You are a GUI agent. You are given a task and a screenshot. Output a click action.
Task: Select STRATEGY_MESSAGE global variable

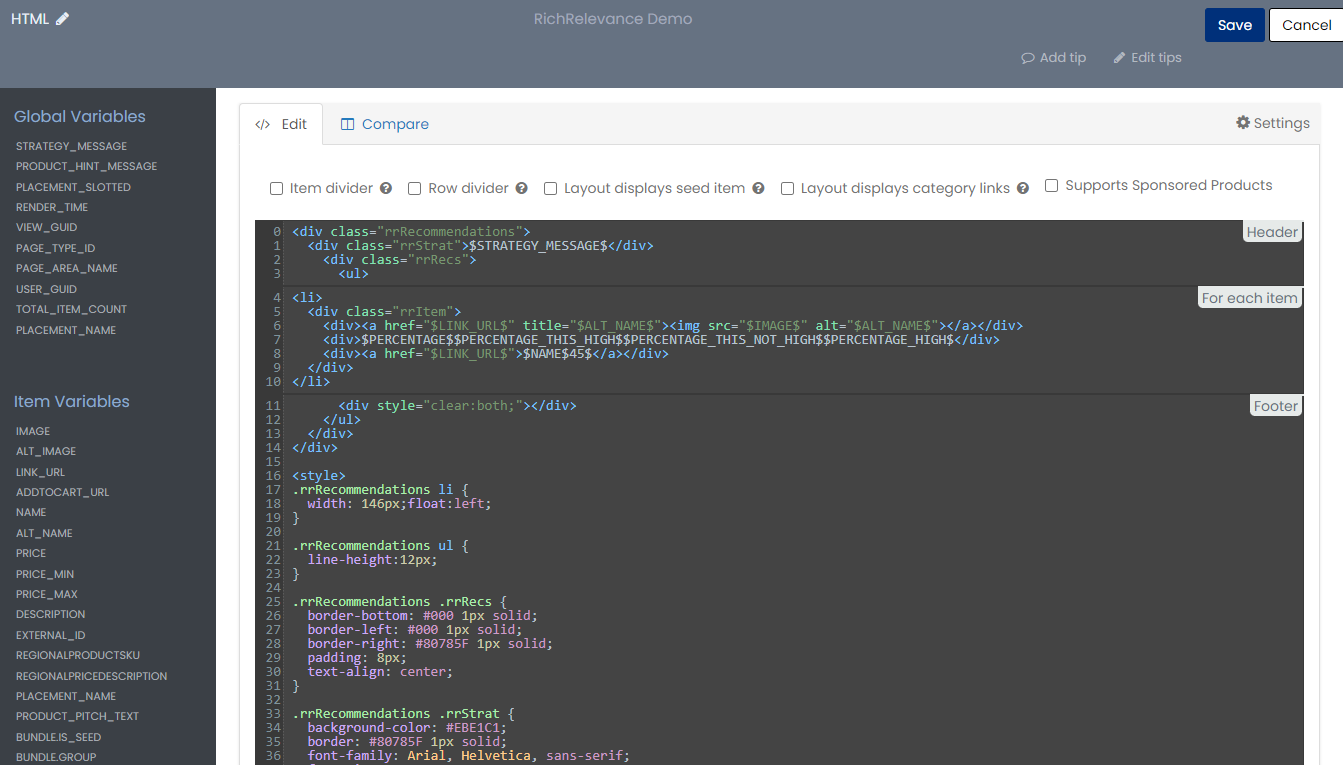tap(71, 146)
